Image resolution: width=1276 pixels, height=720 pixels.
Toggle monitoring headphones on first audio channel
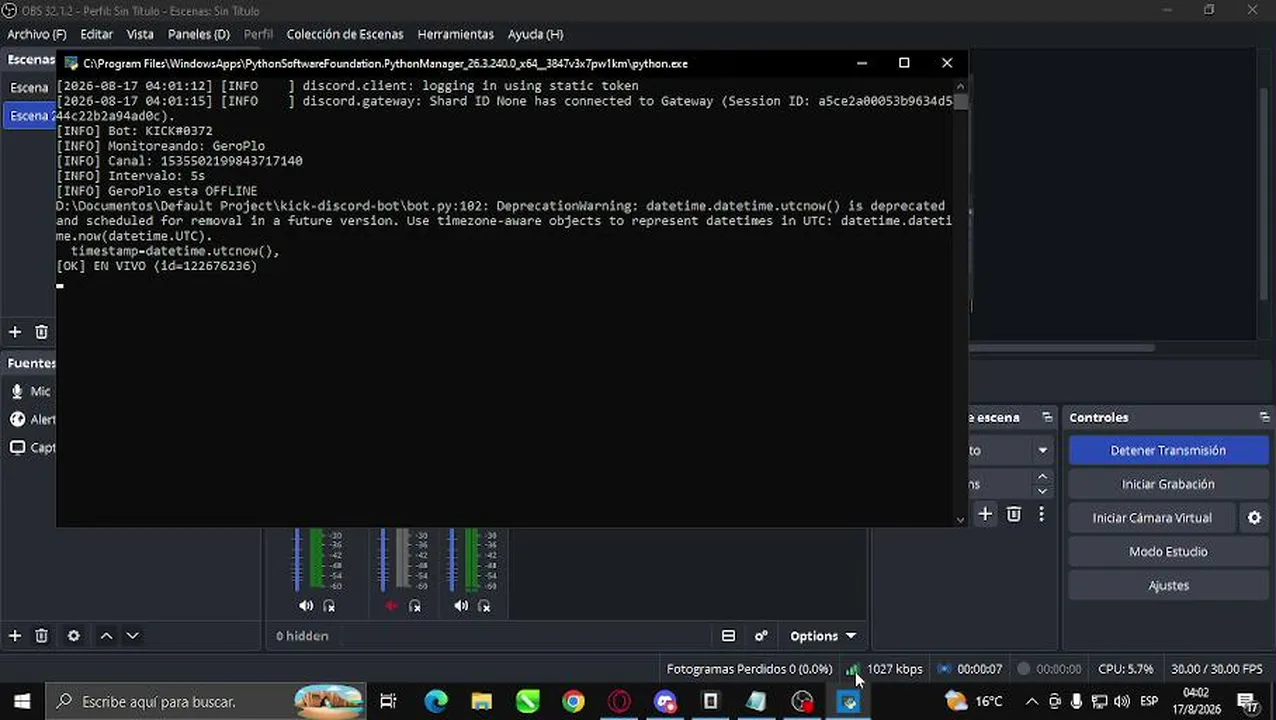pyautogui.click(x=329, y=605)
